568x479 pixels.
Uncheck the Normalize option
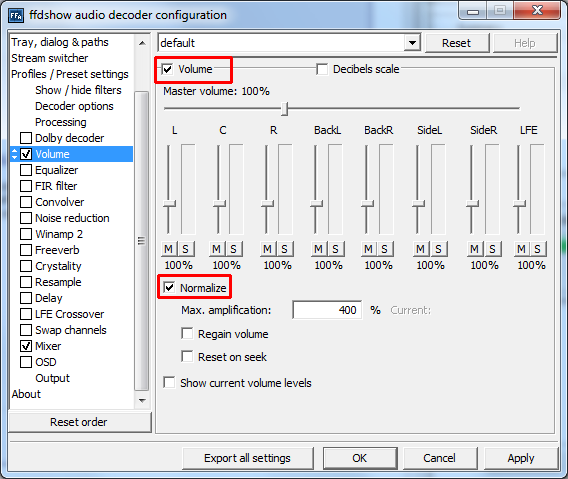point(169,288)
